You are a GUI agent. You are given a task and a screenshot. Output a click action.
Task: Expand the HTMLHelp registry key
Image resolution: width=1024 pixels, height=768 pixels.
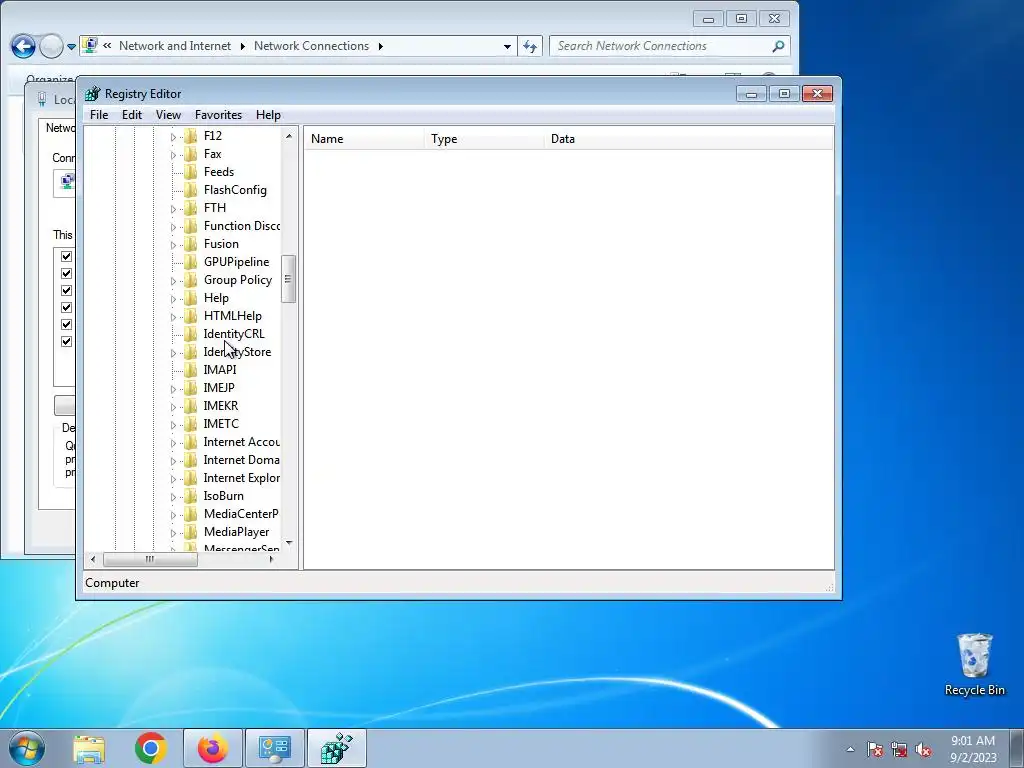click(173, 317)
